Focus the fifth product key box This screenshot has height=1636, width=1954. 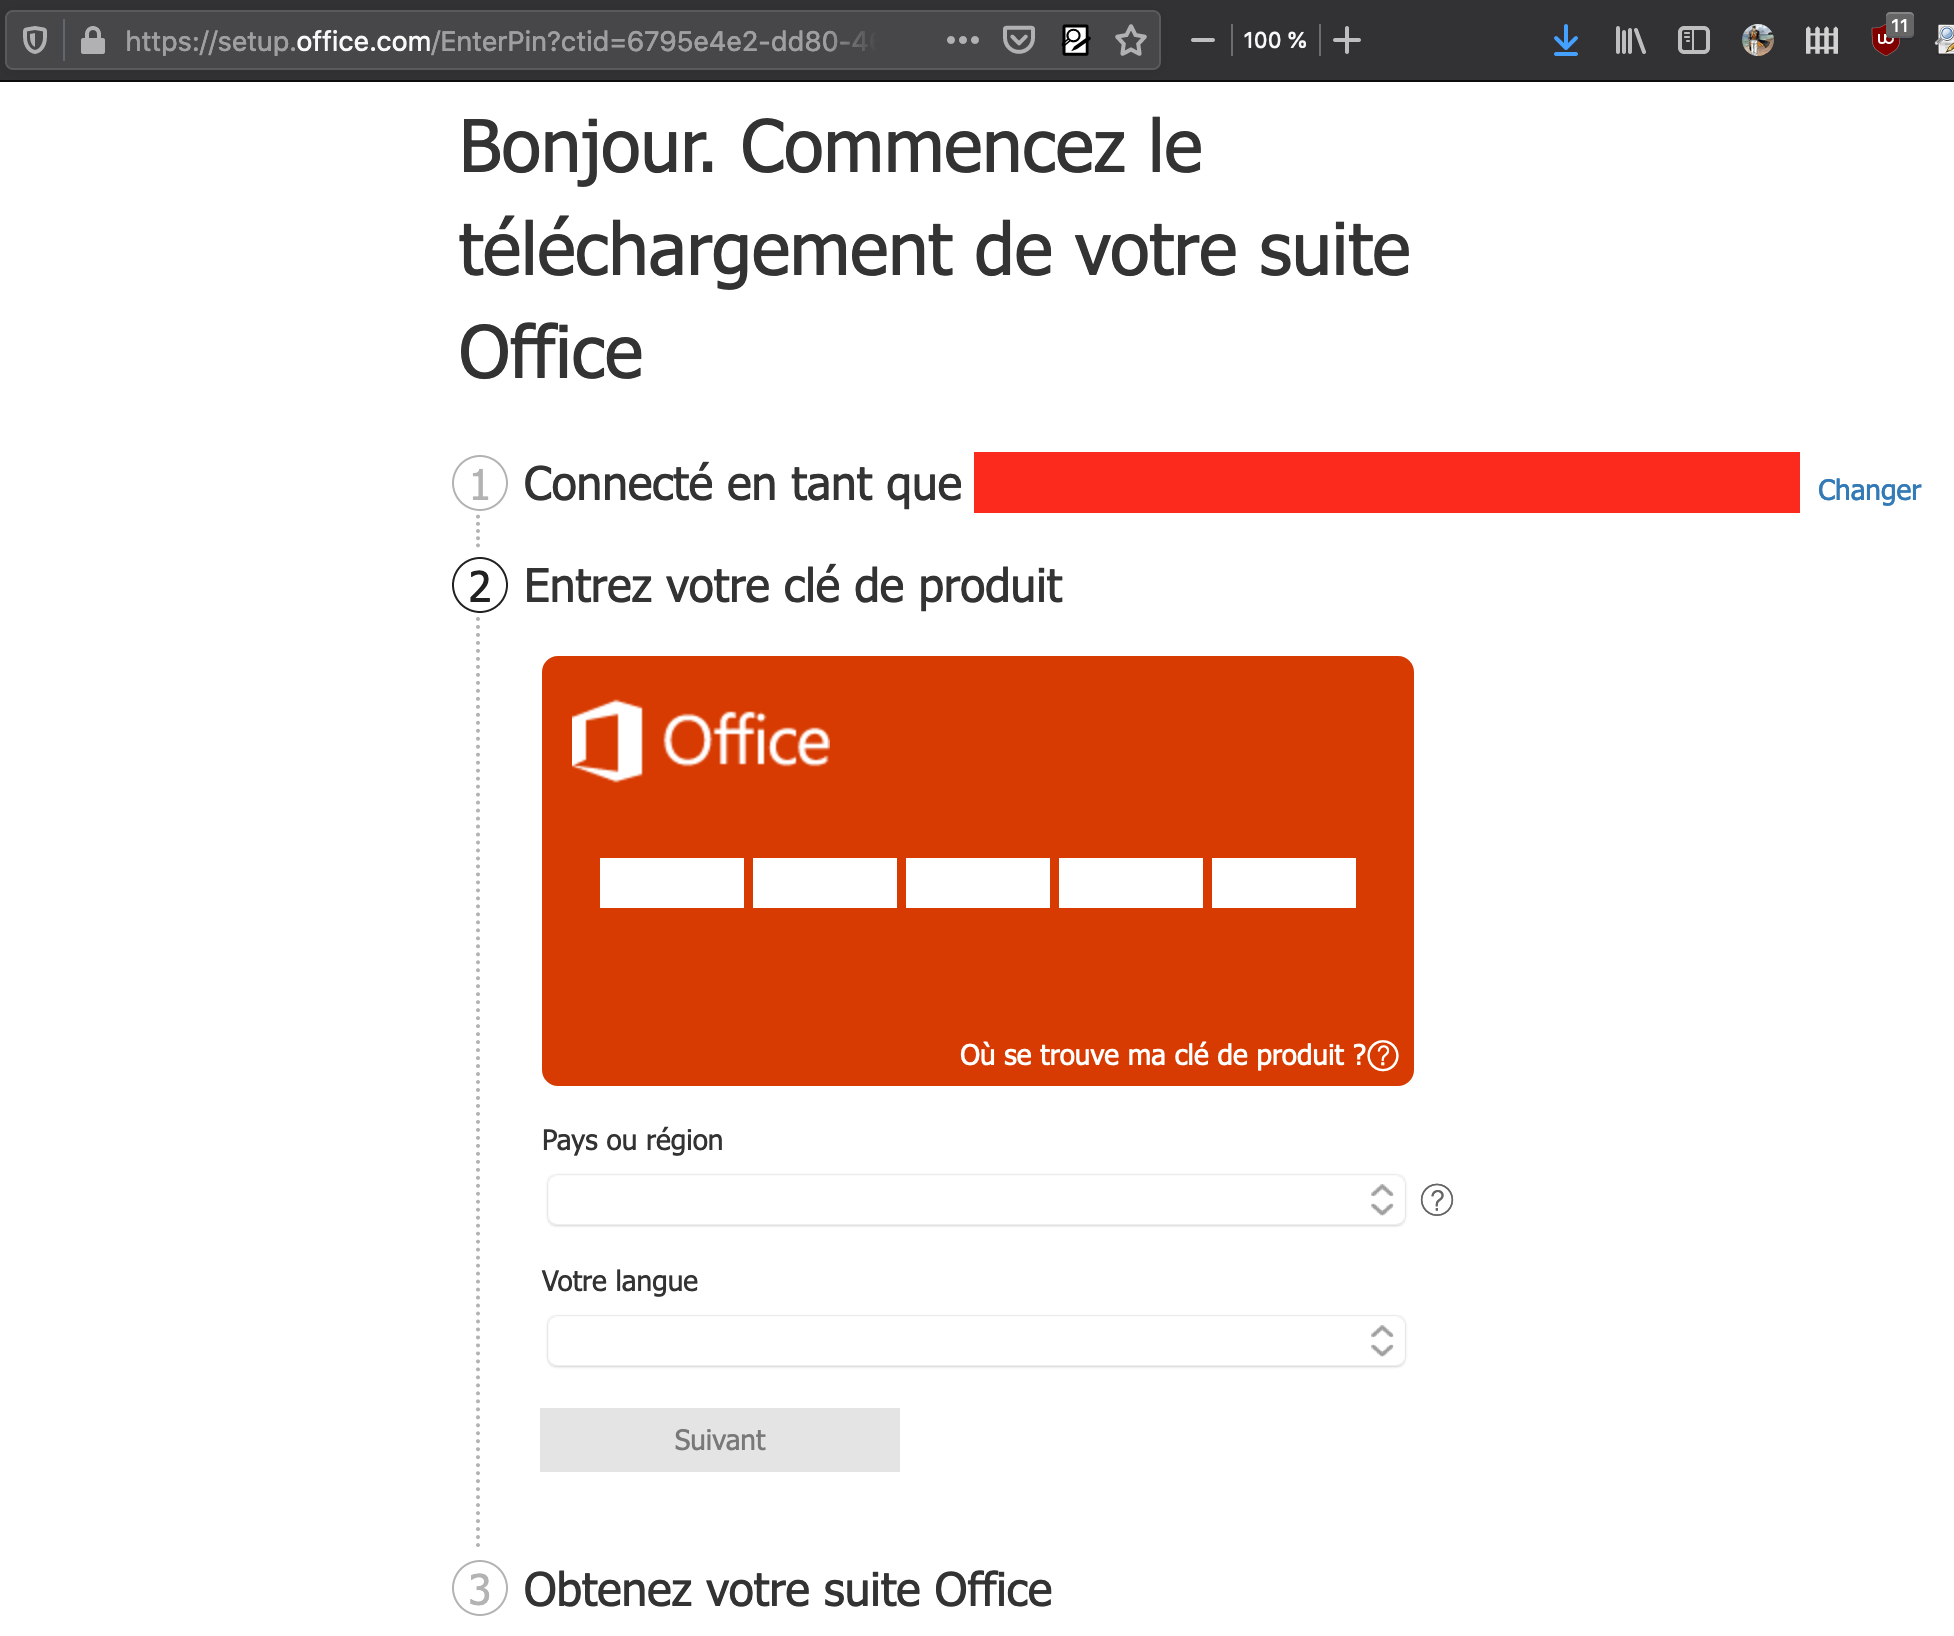click(1284, 883)
